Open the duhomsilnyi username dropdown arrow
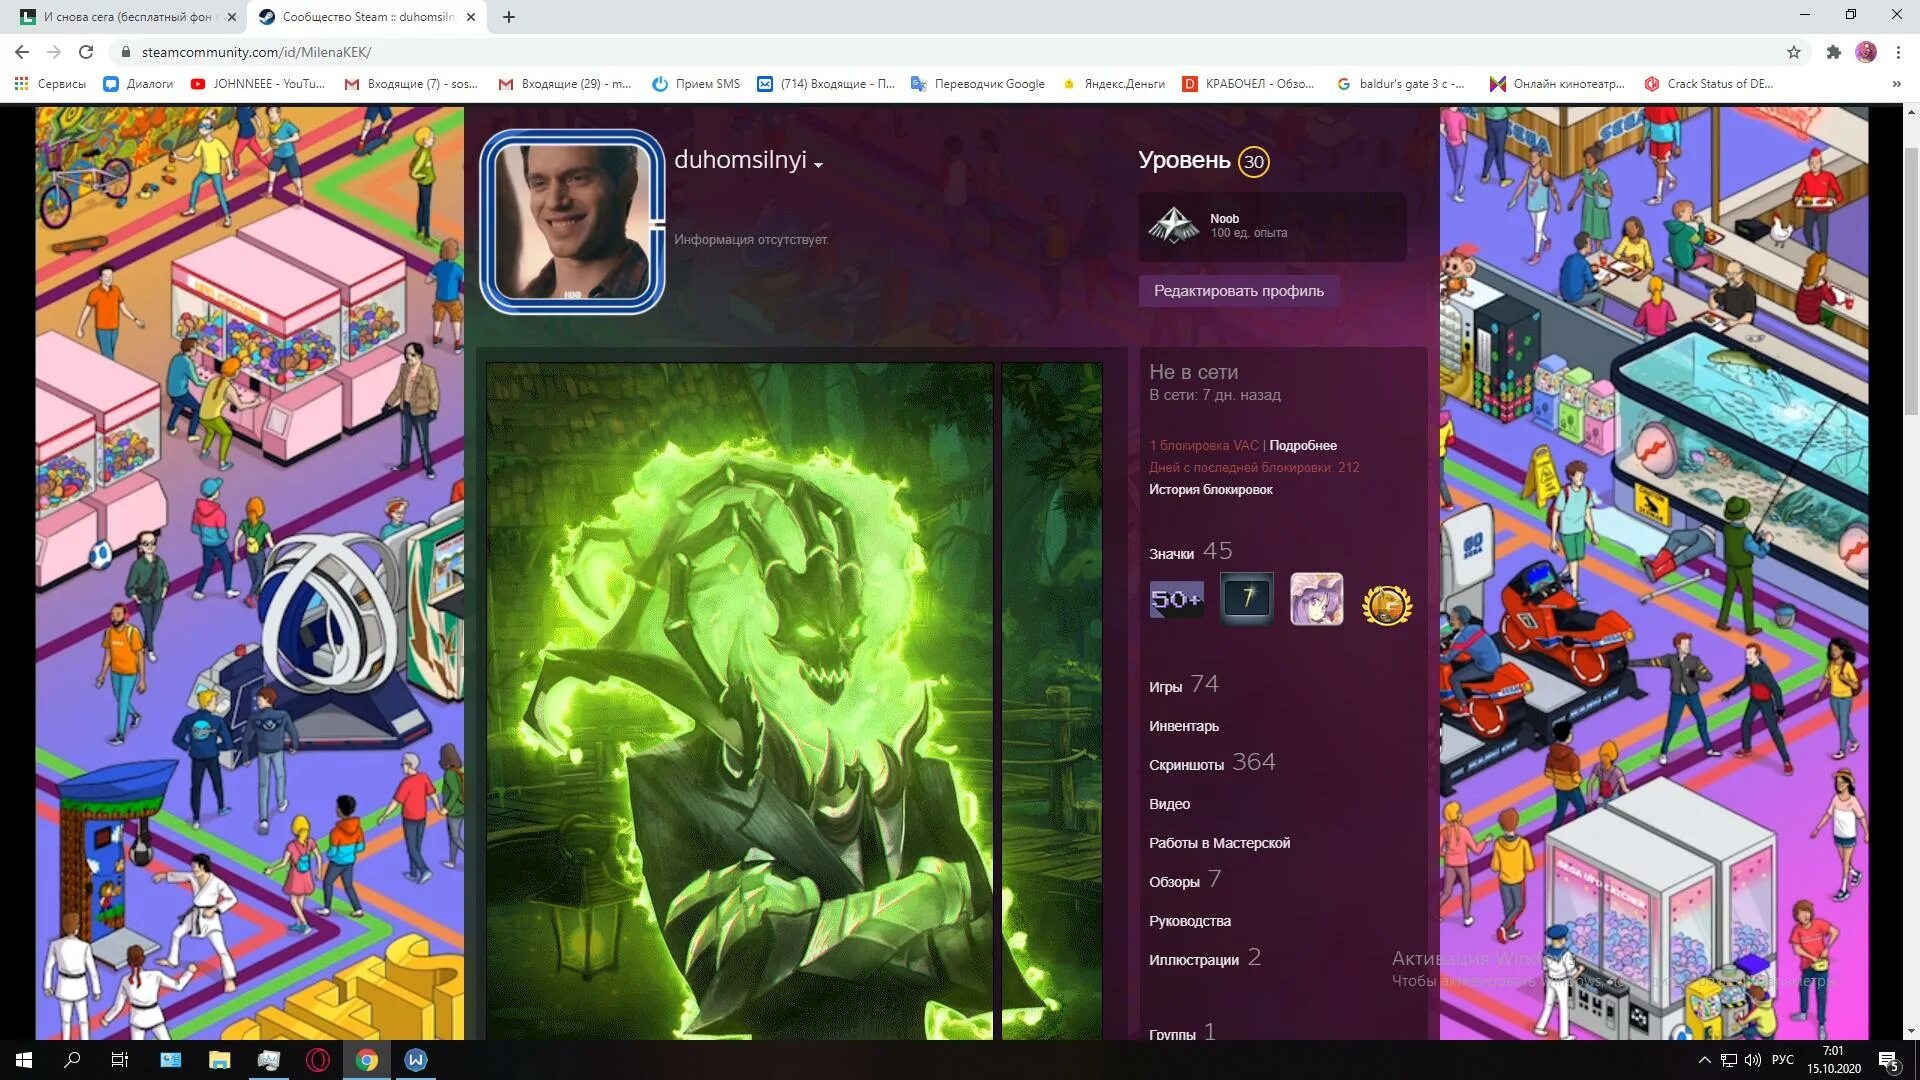The width and height of the screenshot is (1920, 1080). (x=818, y=165)
